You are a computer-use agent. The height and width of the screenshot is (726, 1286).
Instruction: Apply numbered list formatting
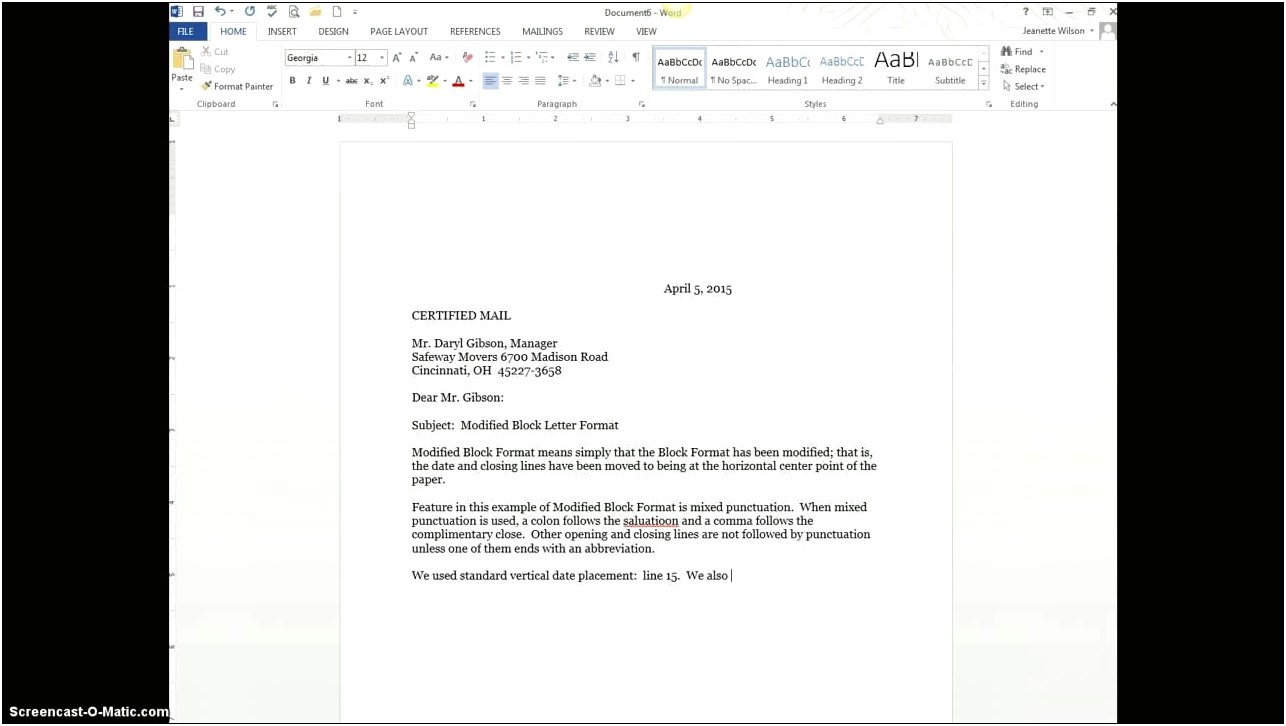pos(516,58)
